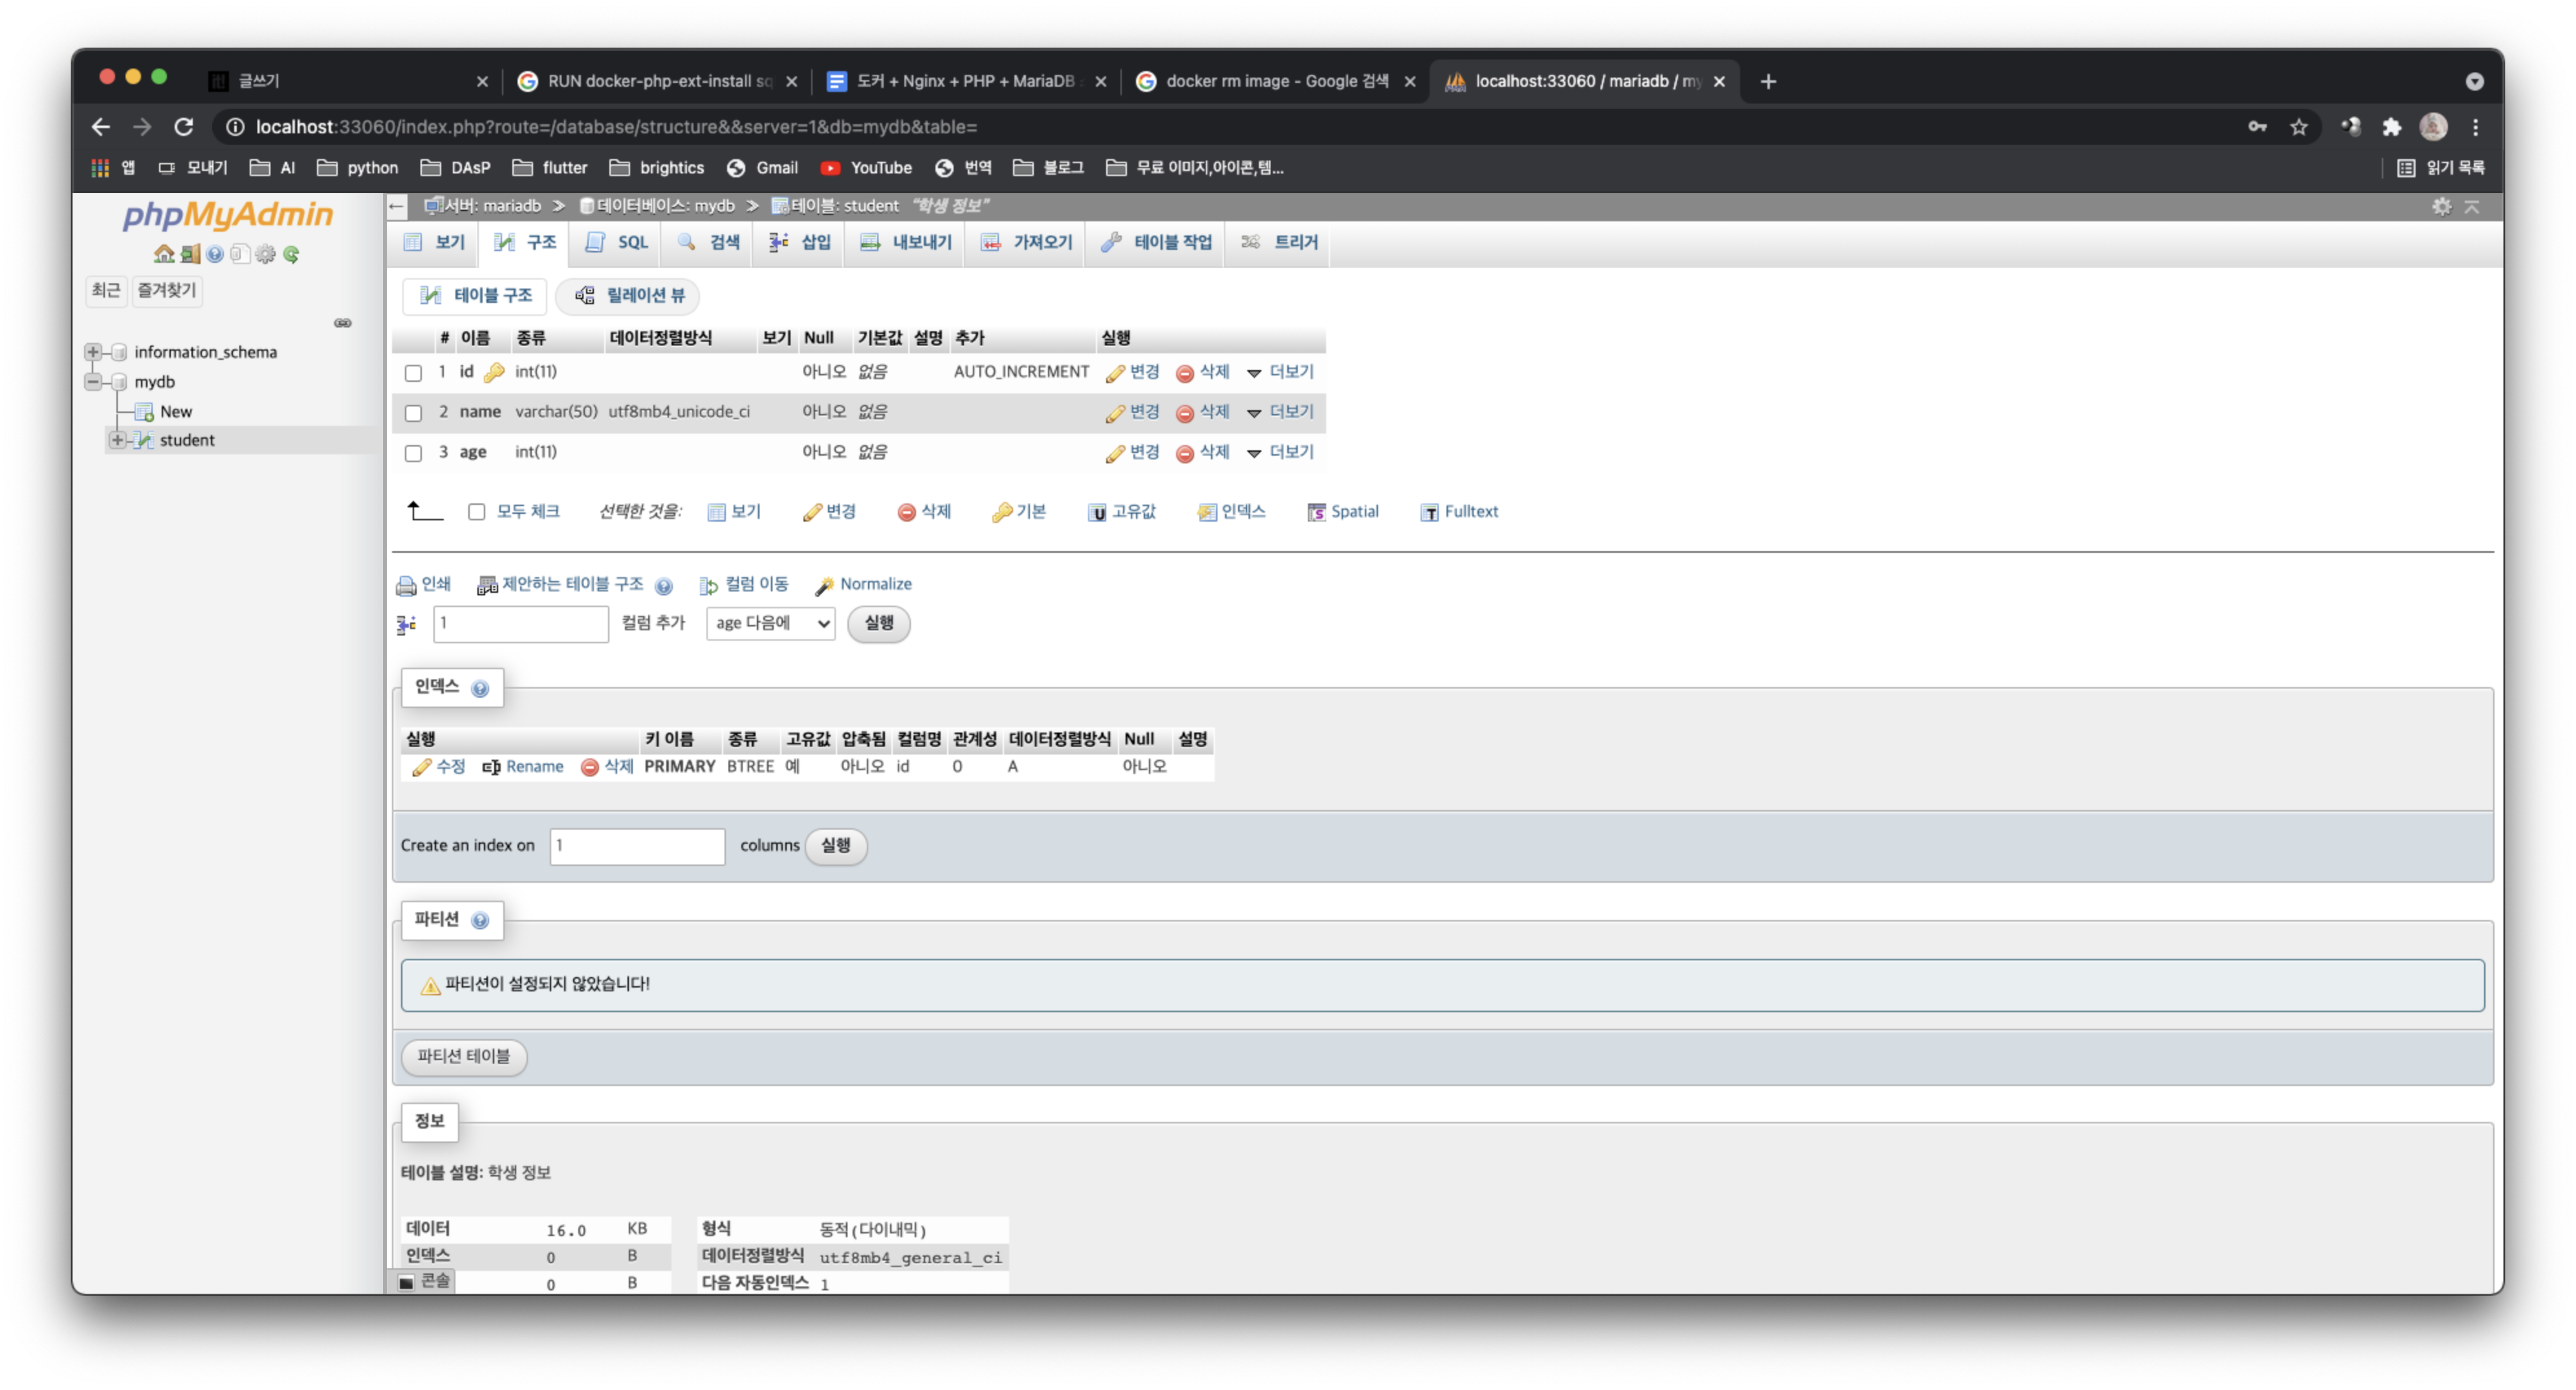Expand the information_schema database tree
This screenshot has height=1390, width=2576.
[93, 352]
